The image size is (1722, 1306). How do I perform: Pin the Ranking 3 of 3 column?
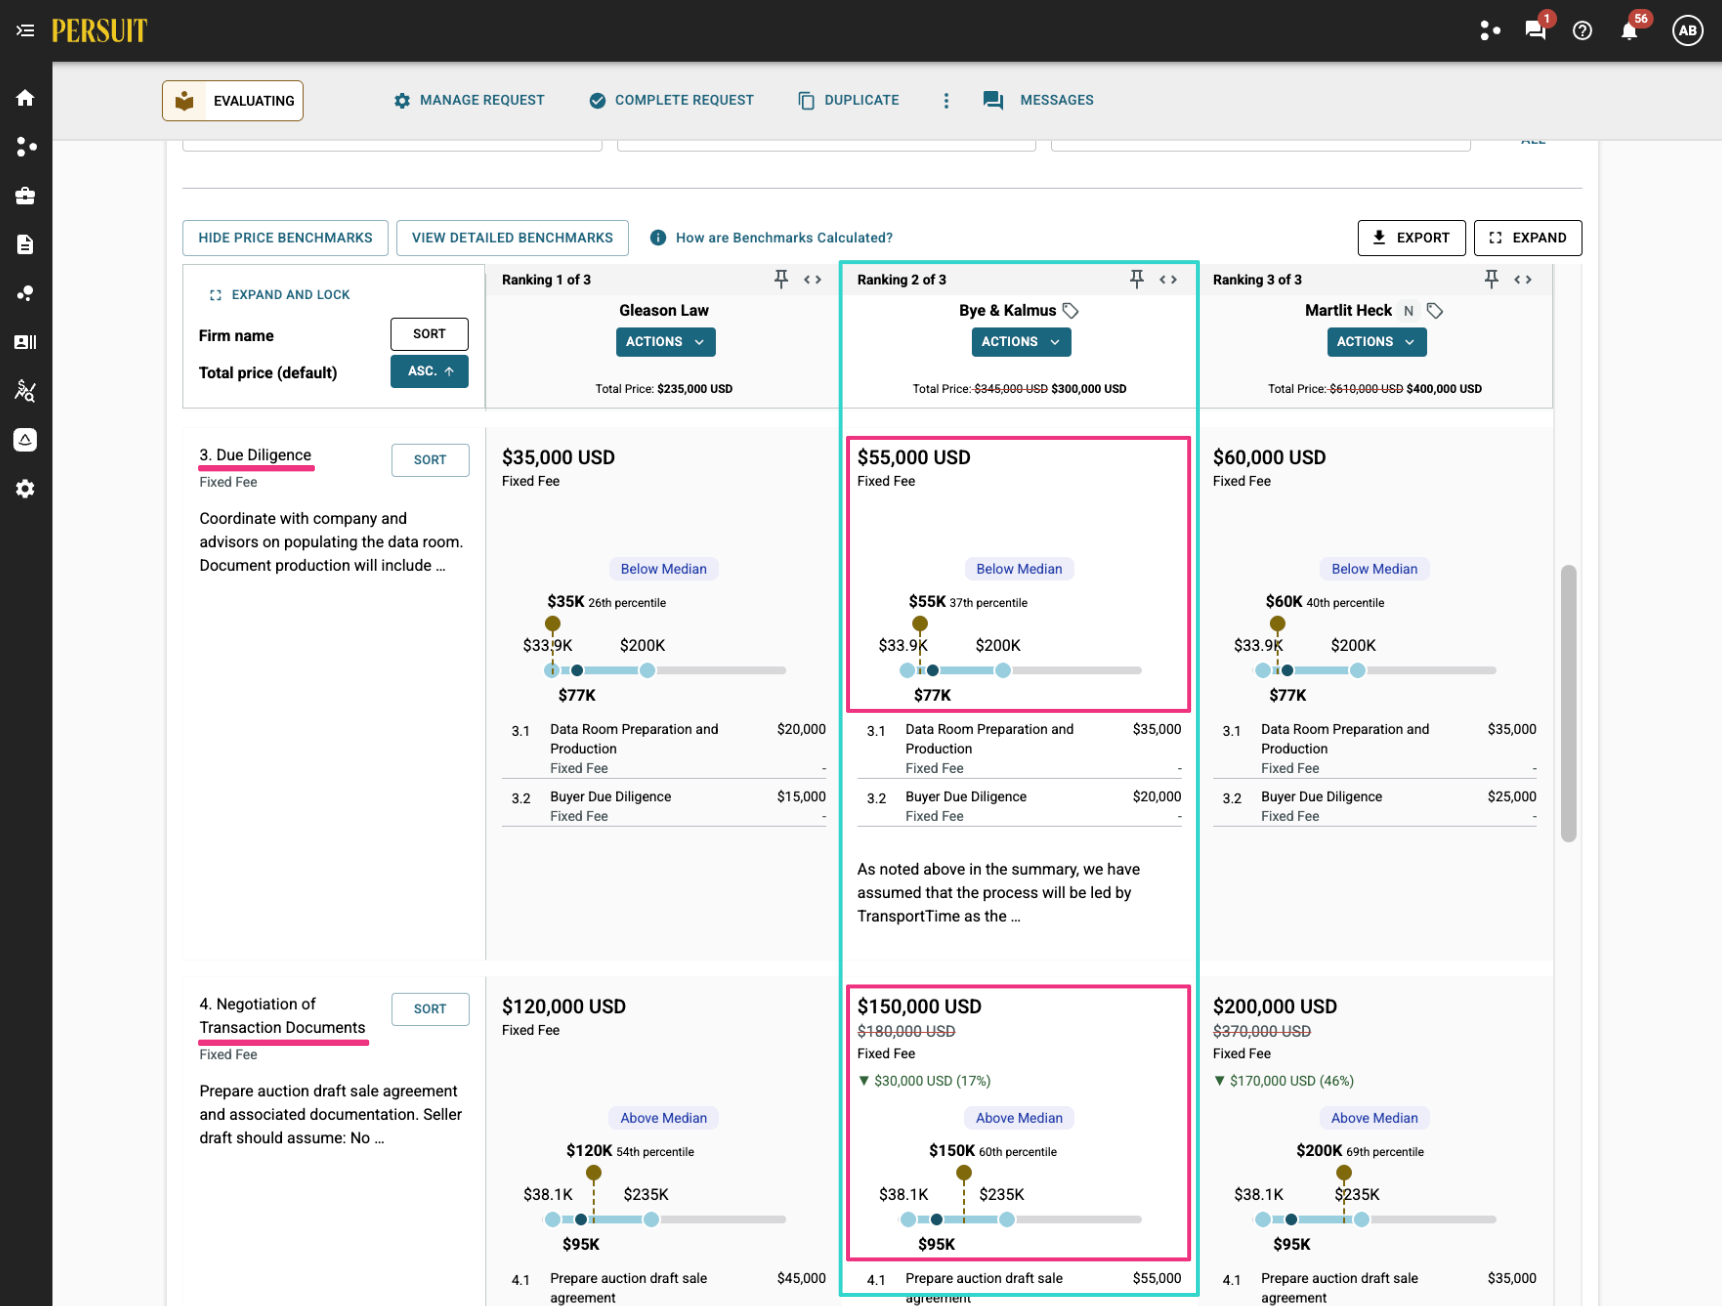pyautogui.click(x=1491, y=280)
